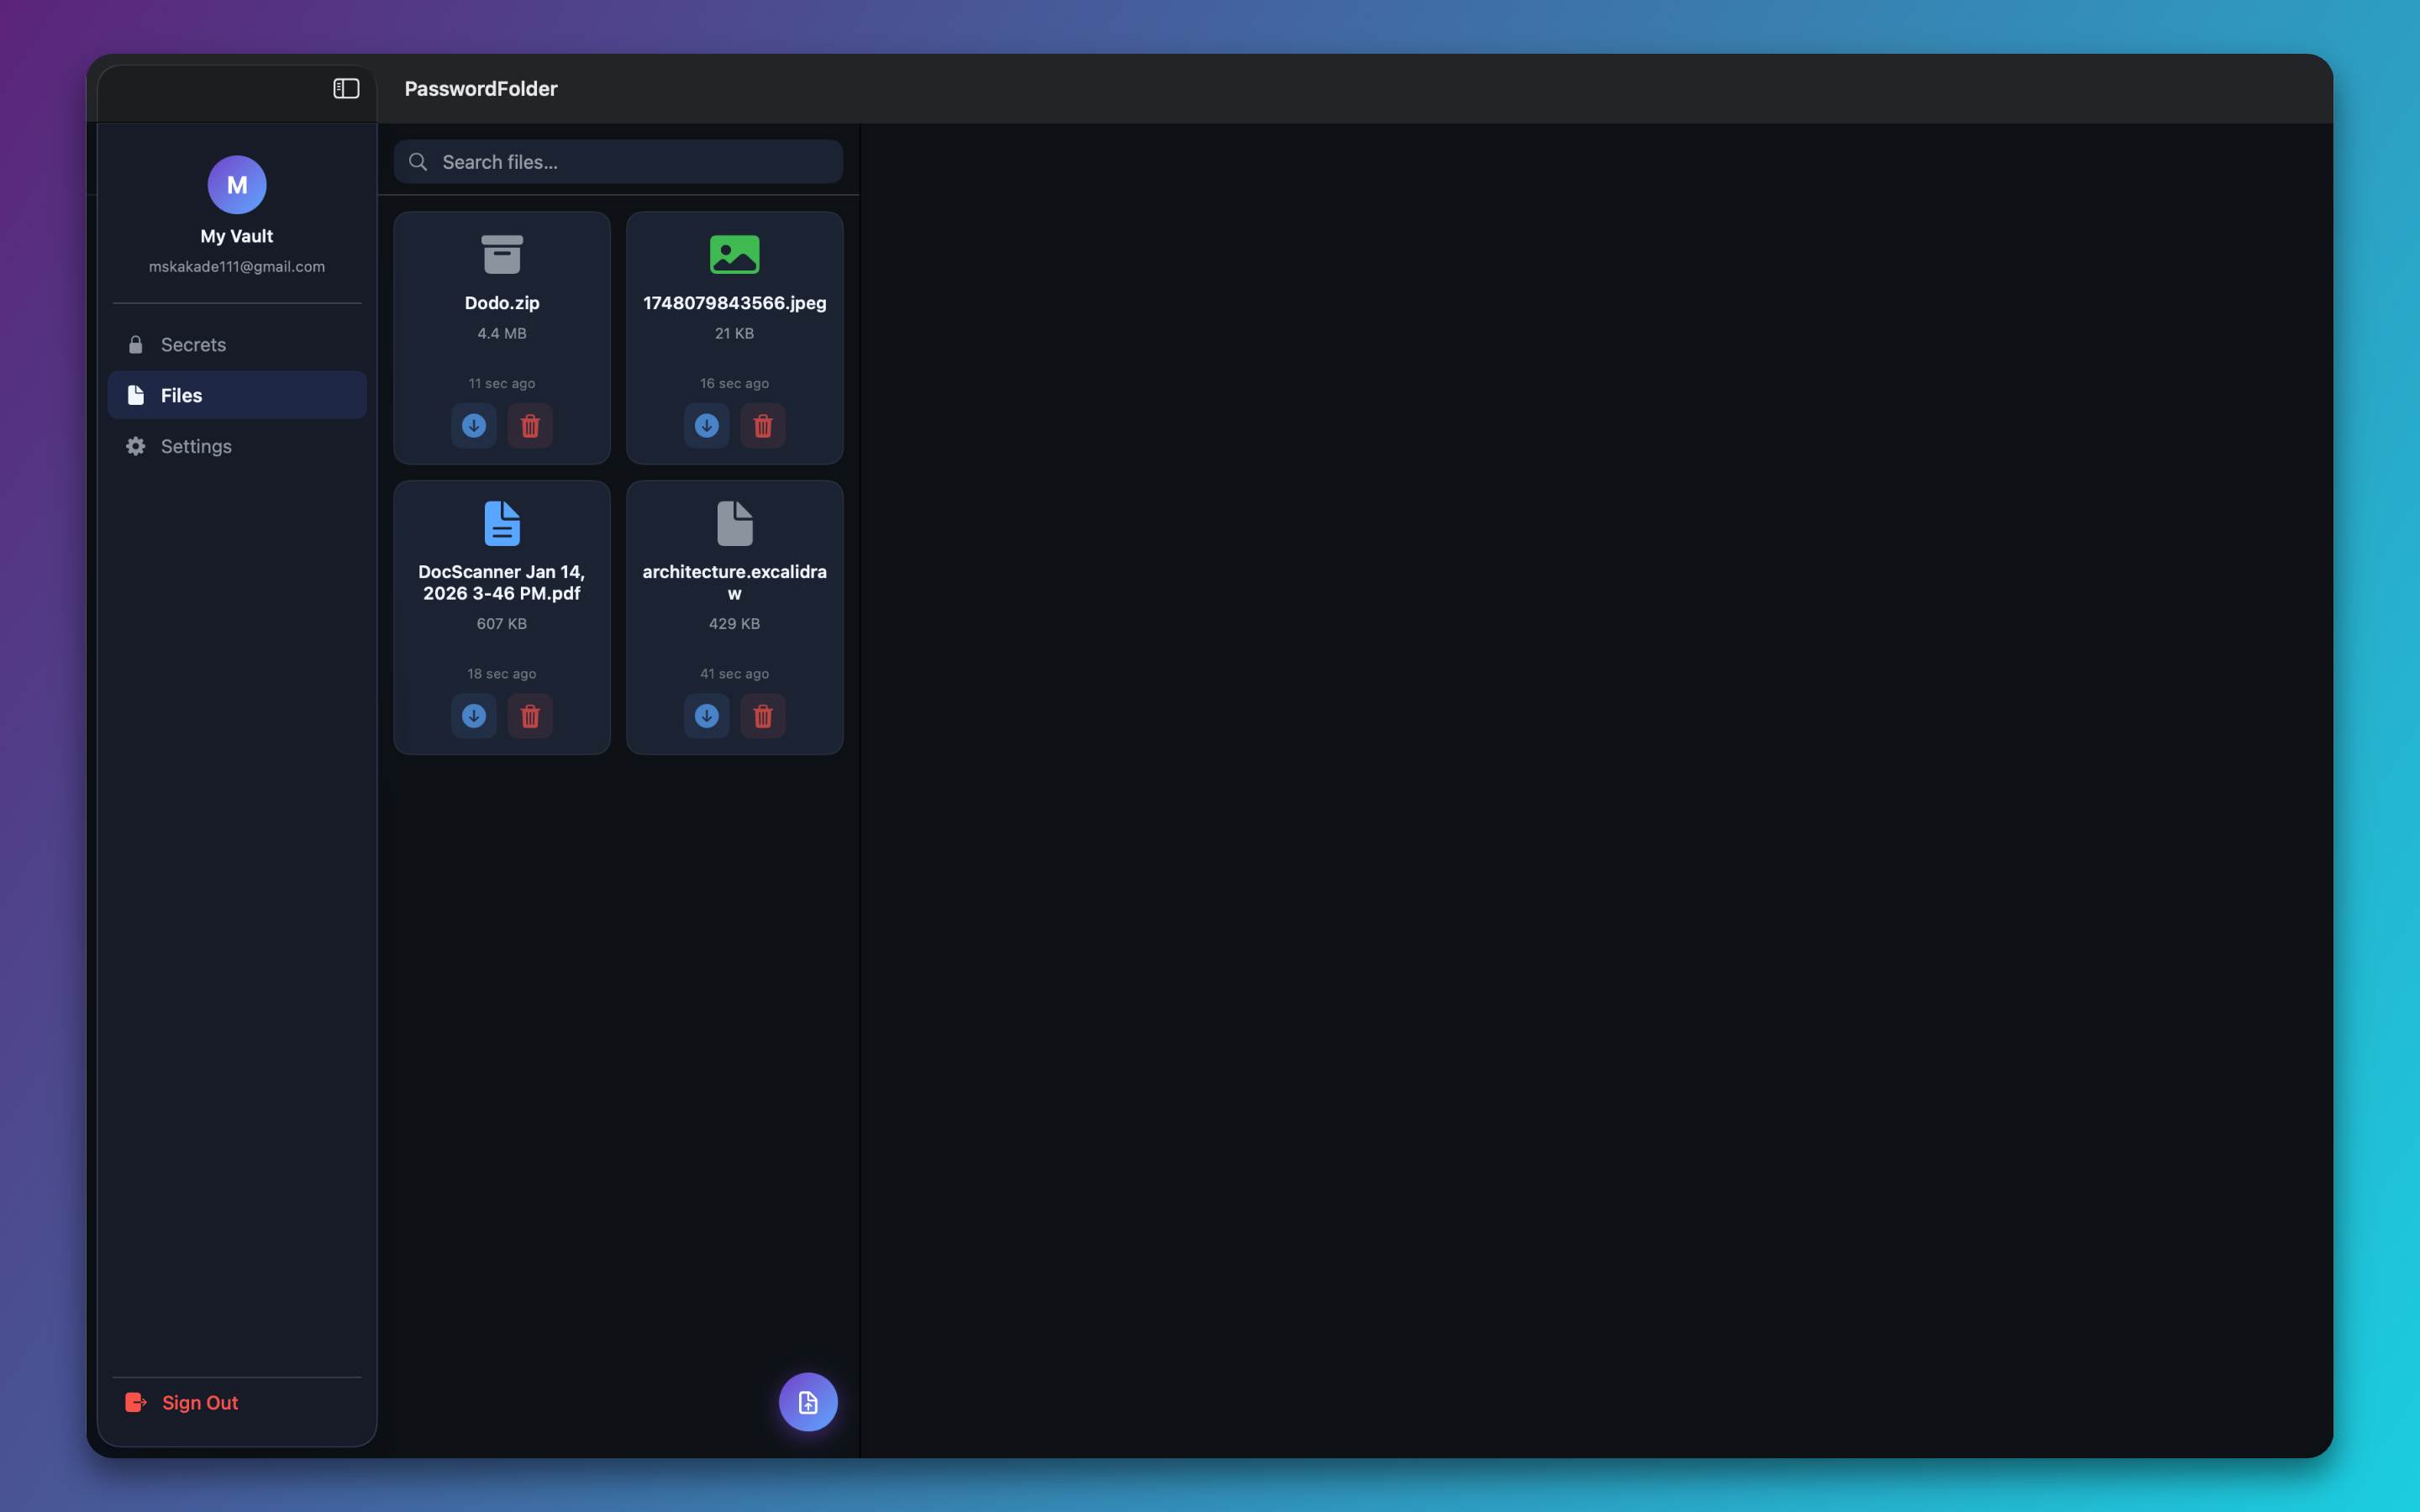Delete the Dodo.zip archive
This screenshot has width=2420, height=1512.
click(530, 425)
